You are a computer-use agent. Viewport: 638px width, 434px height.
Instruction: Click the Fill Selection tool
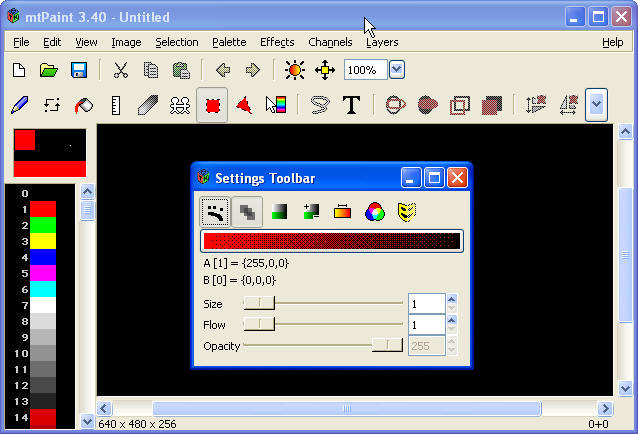click(x=492, y=105)
